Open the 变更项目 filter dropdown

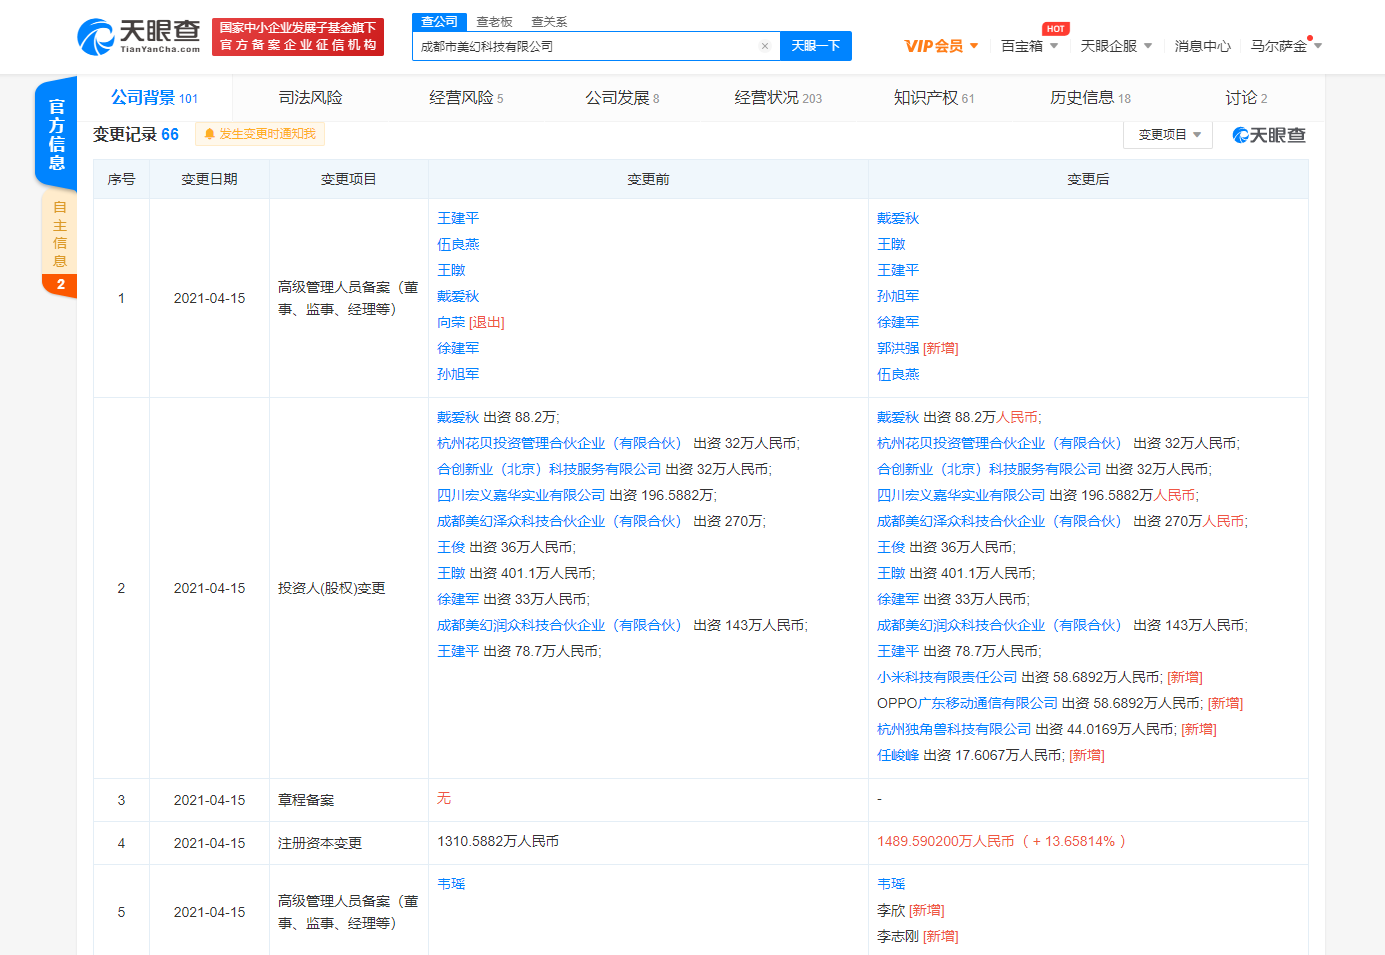(x=1168, y=135)
